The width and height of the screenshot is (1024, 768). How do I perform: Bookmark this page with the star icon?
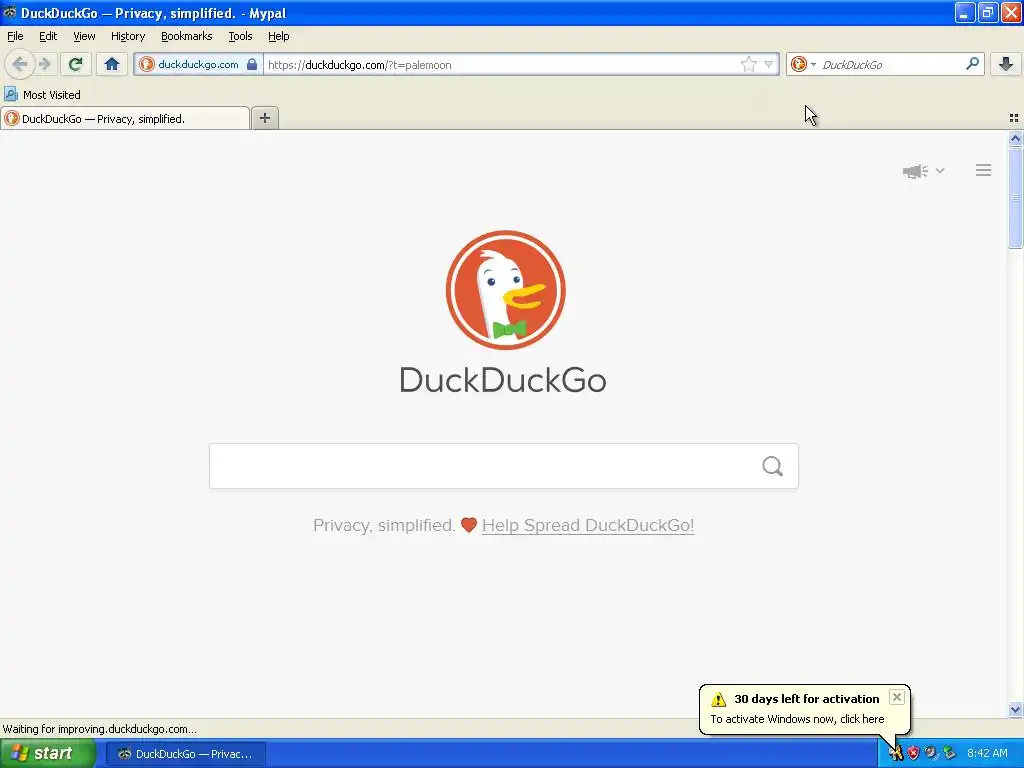(x=748, y=64)
